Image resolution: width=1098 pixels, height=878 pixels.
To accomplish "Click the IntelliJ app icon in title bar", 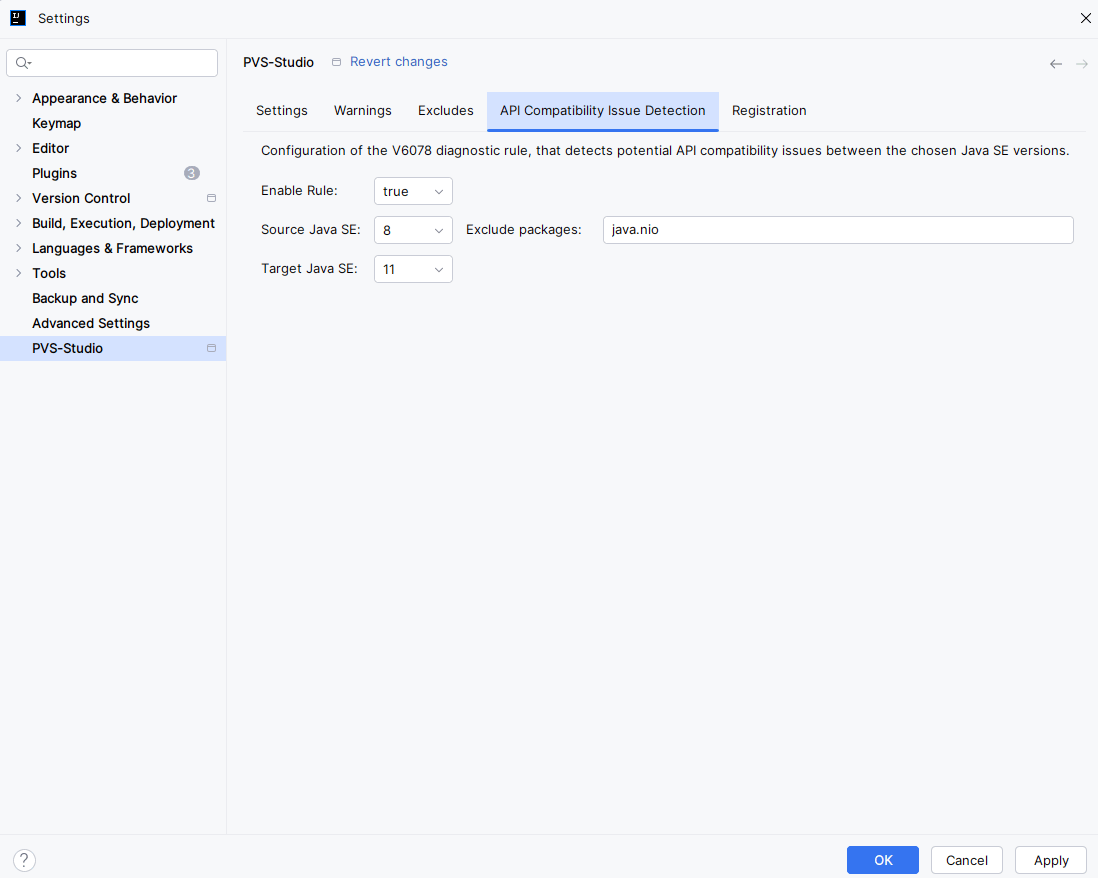I will pos(18,18).
